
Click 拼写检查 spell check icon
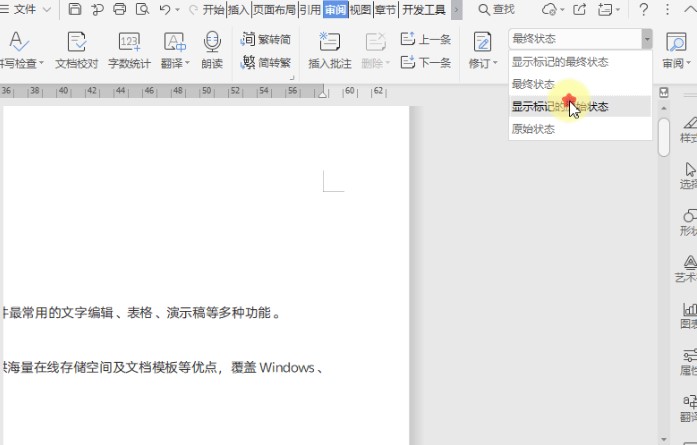point(17,42)
